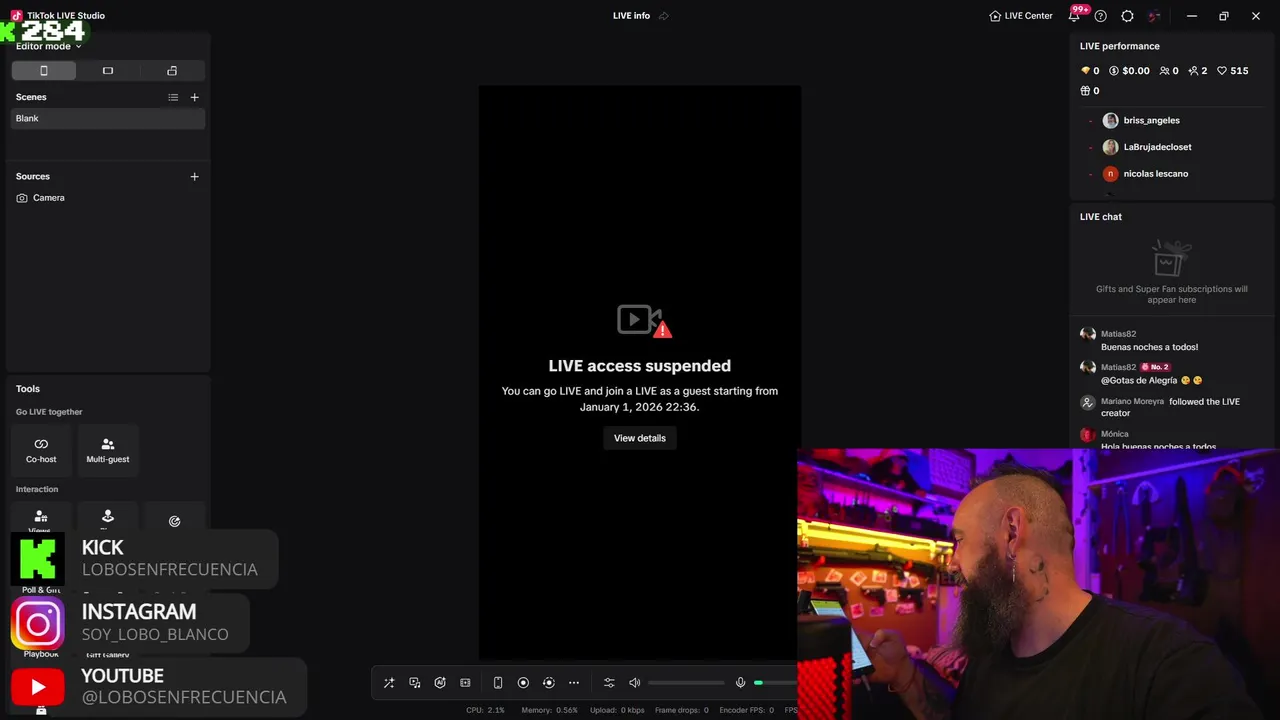The height and width of the screenshot is (720, 1280).
Task: Open the media and music tool
Action: (415, 683)
